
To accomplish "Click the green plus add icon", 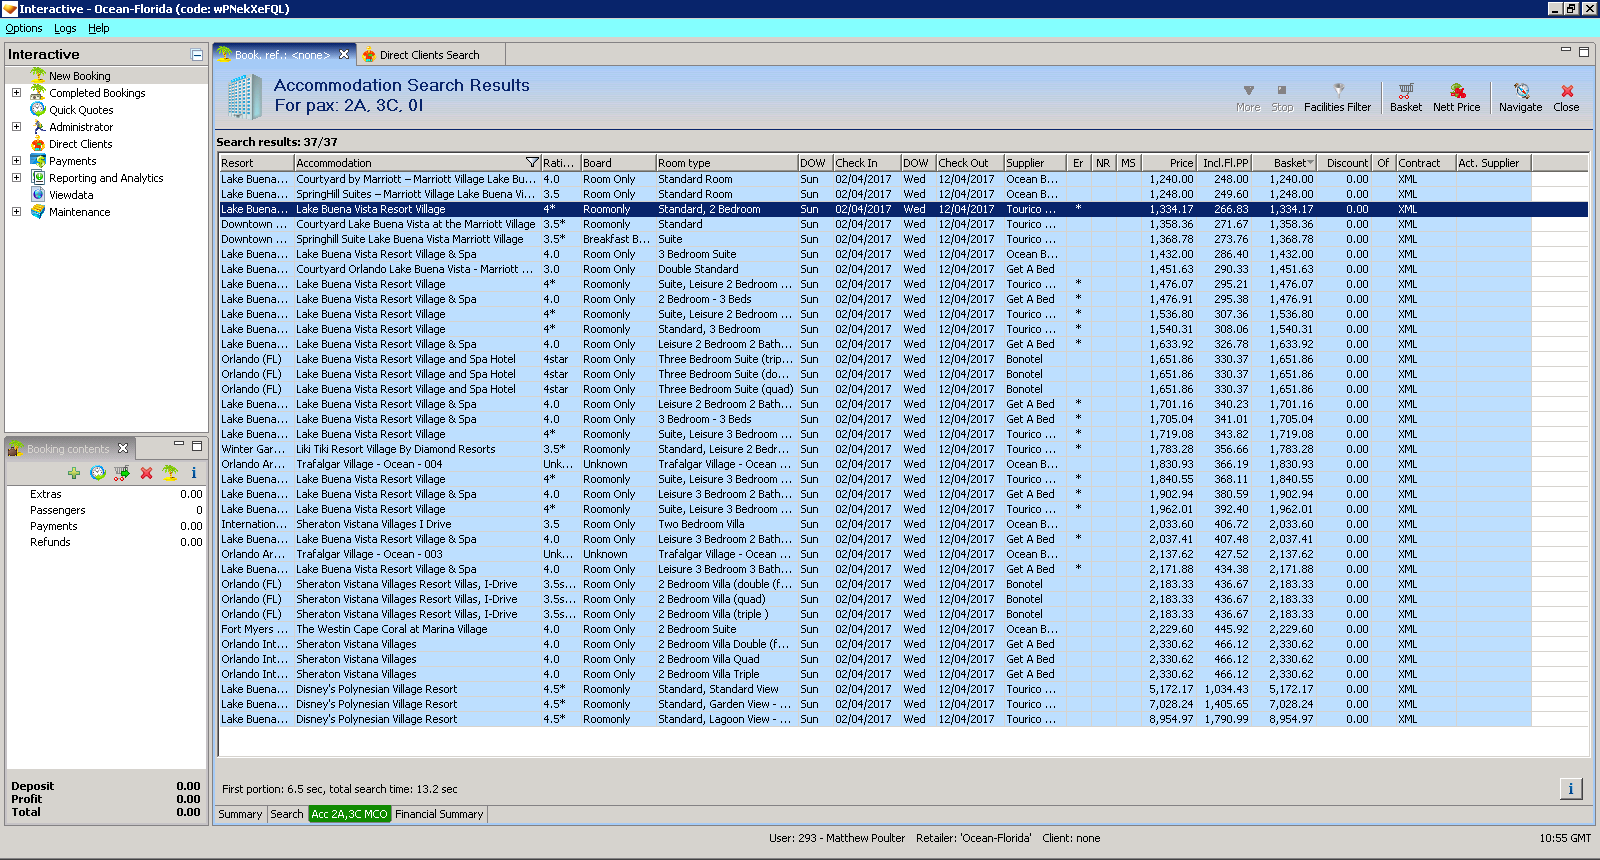I will tap(74, 473).
